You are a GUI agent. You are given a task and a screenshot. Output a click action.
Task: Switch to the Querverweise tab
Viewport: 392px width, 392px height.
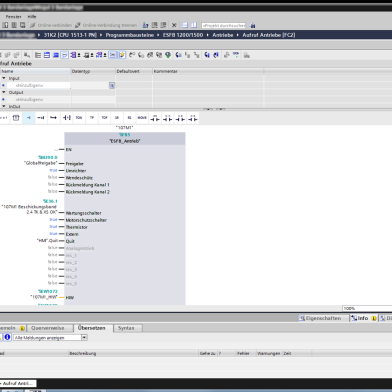point(48,328)
